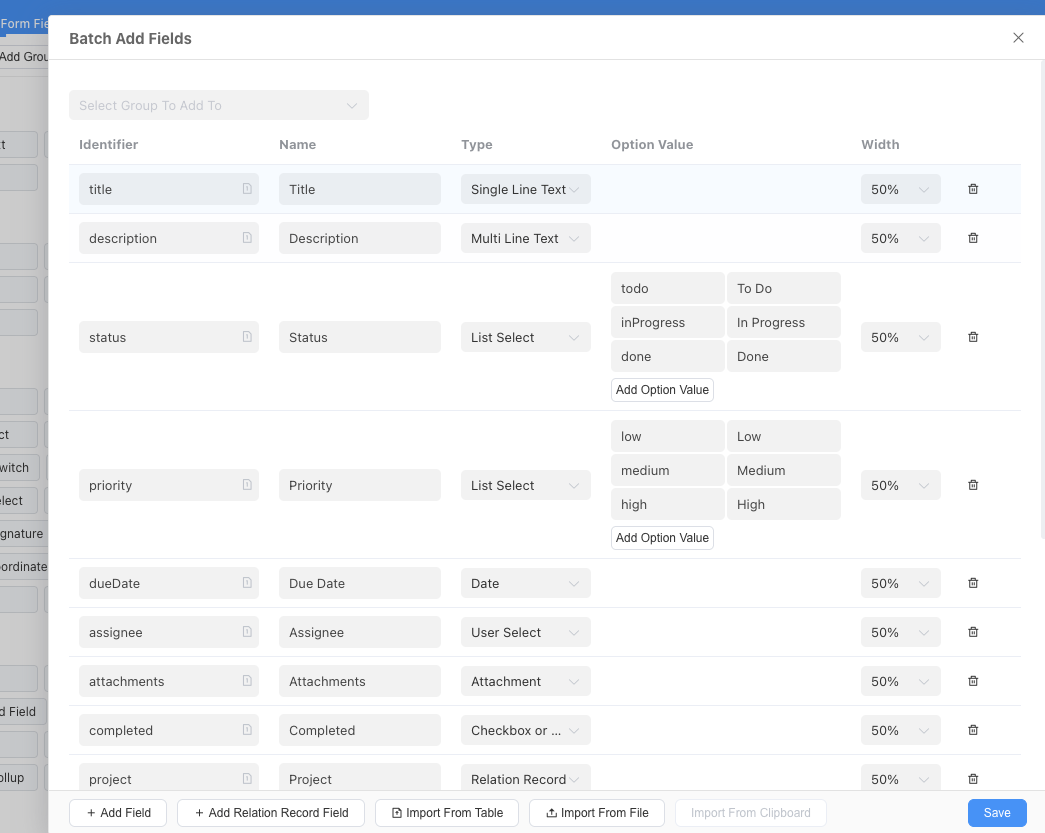Click trash icon in assignee row
This screenshot has height=833, width=1045.
click(973, 632)
